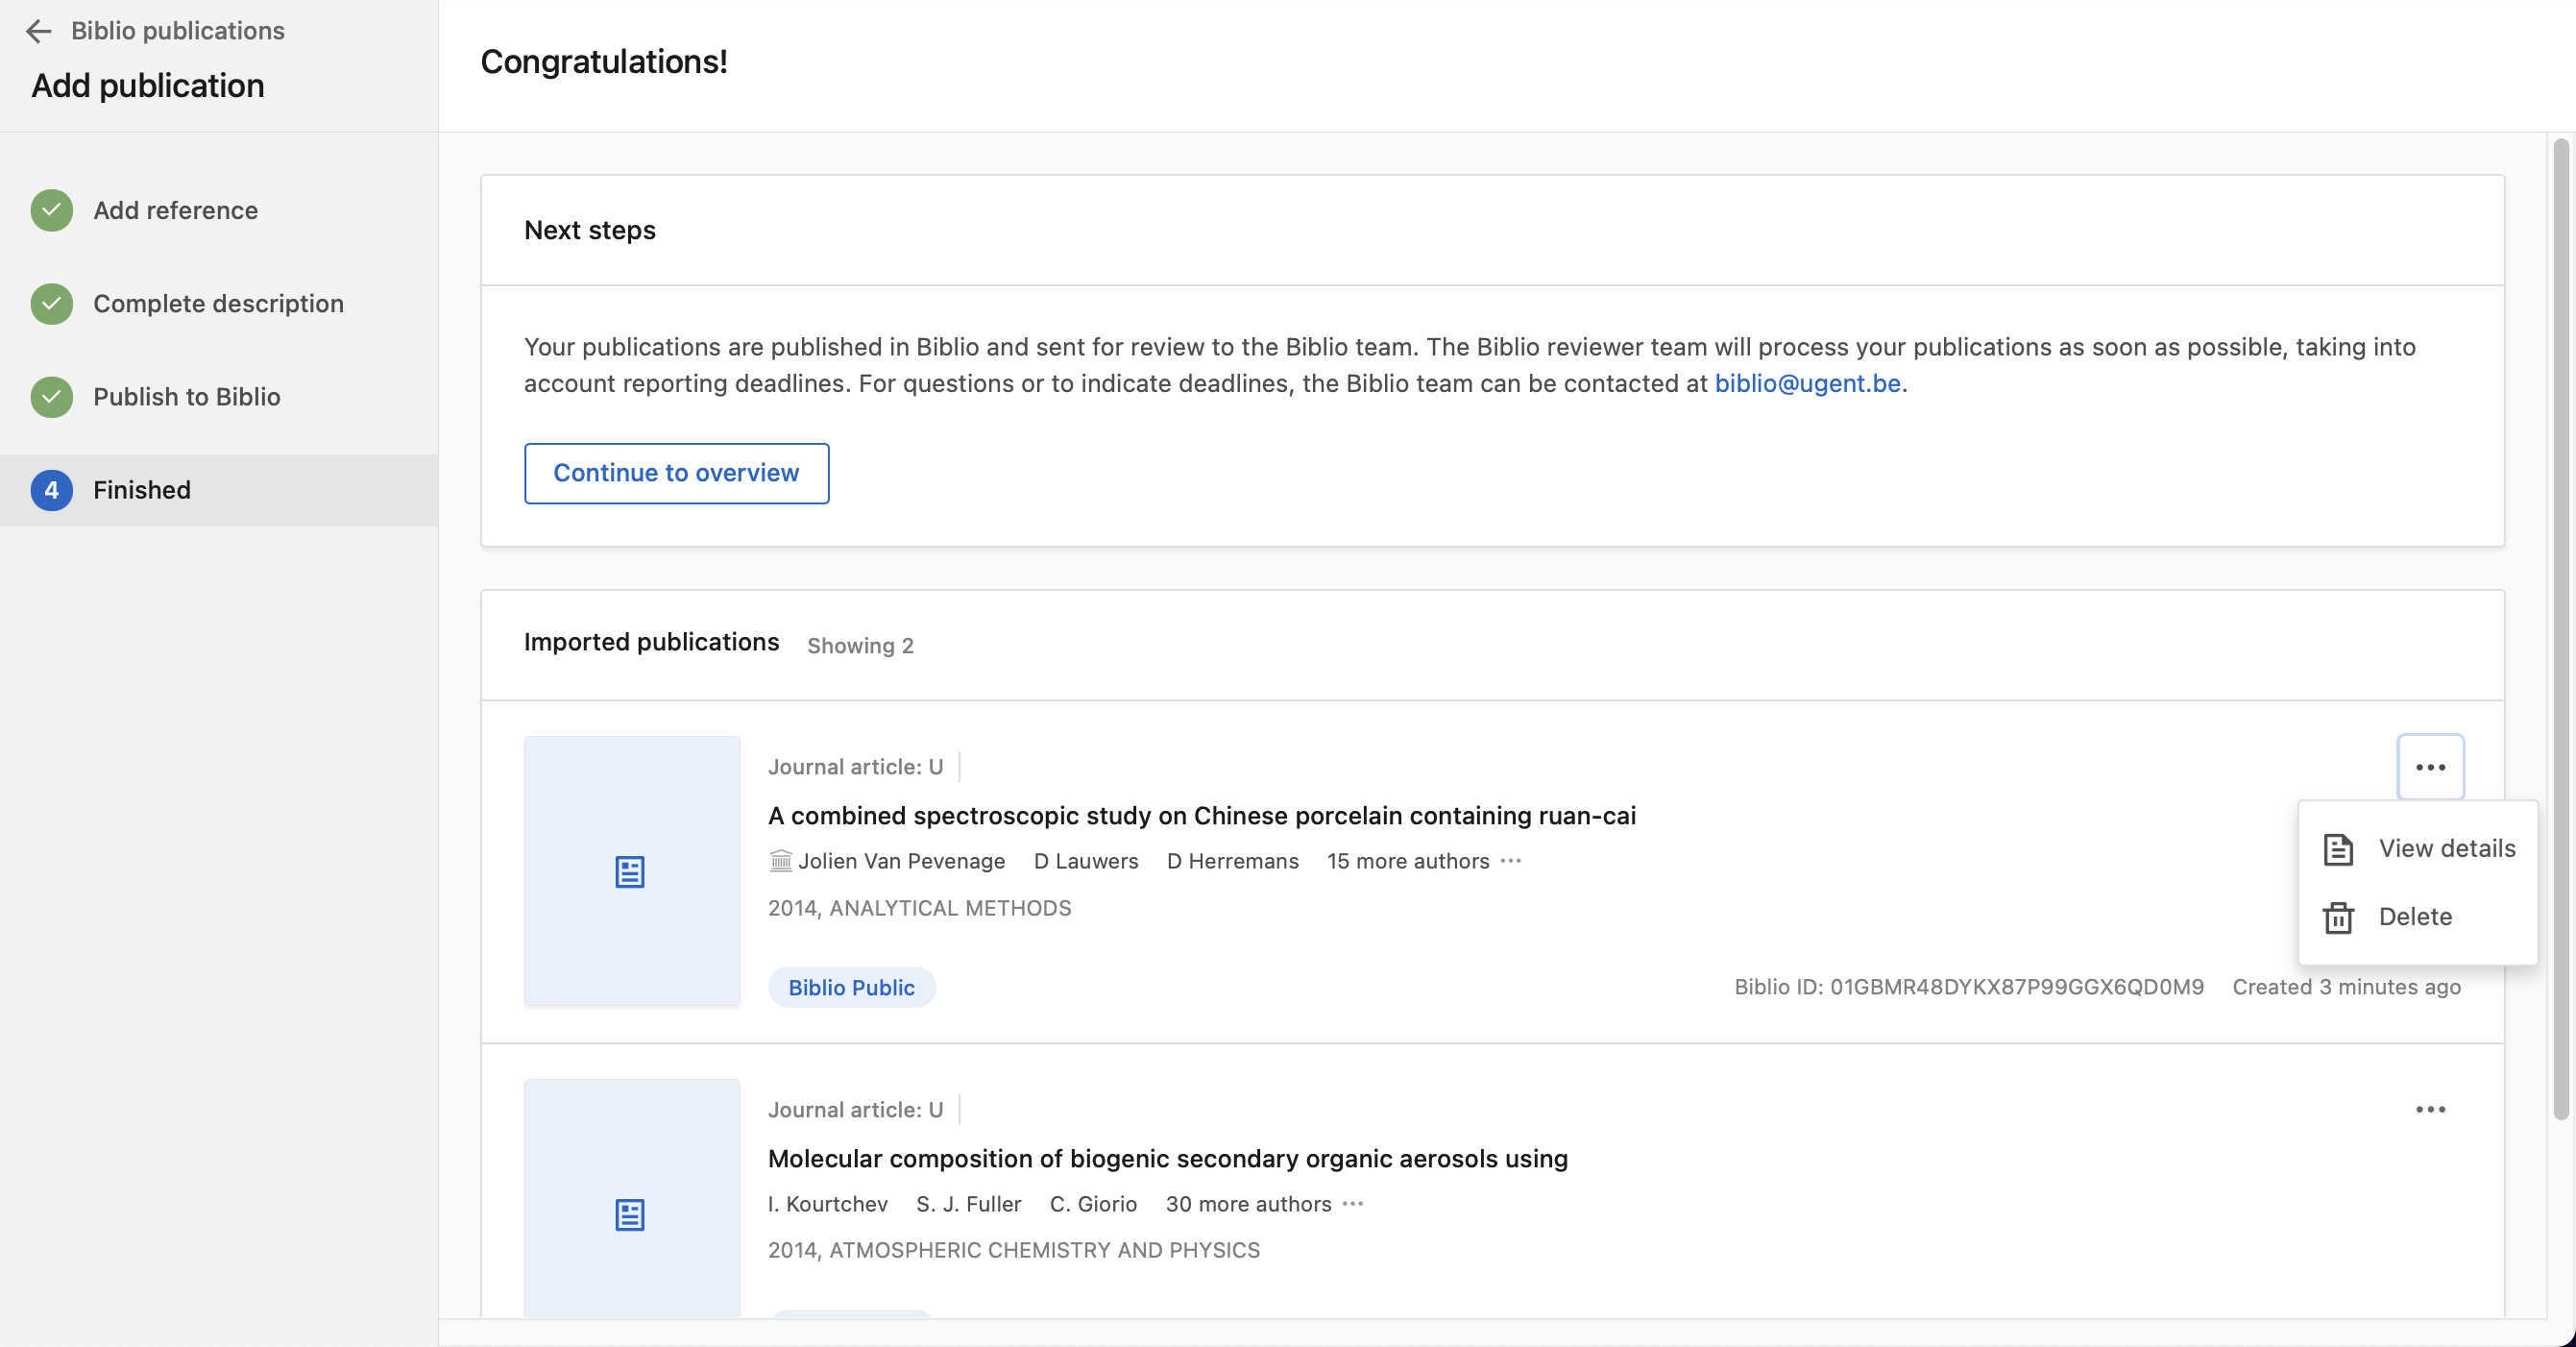Click the green checkmark beside Add reference
This screenshot has width=2576, height=1347.
(x=50, y=210)
